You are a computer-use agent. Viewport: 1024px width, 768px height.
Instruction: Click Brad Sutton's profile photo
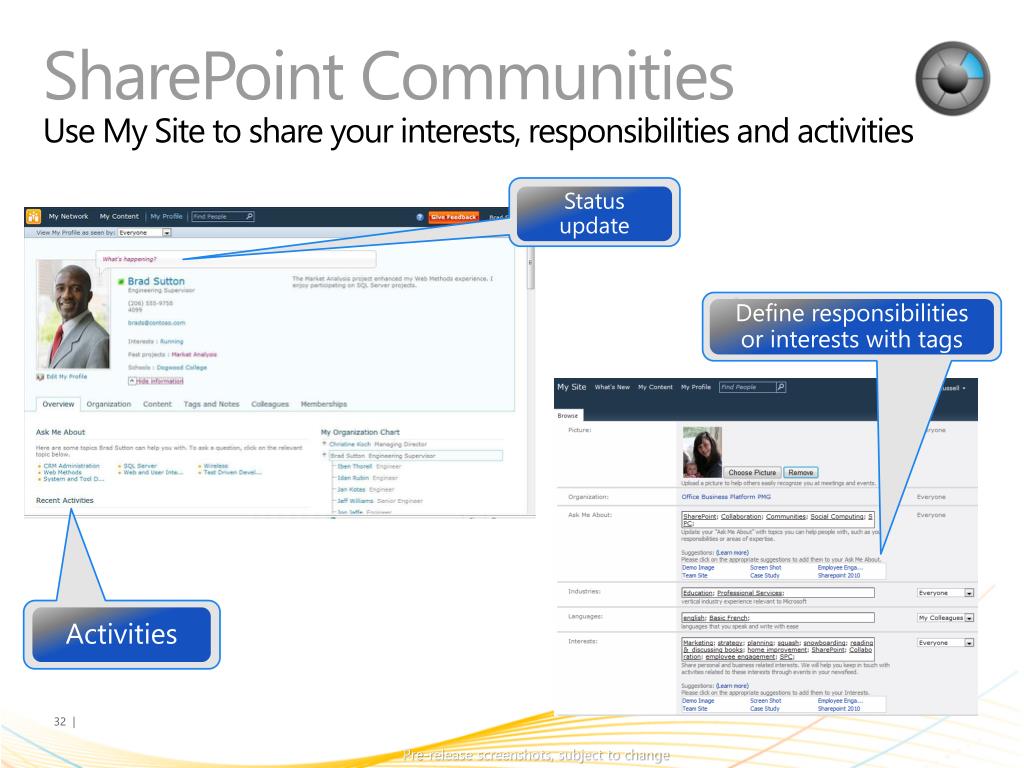[73, 314]
